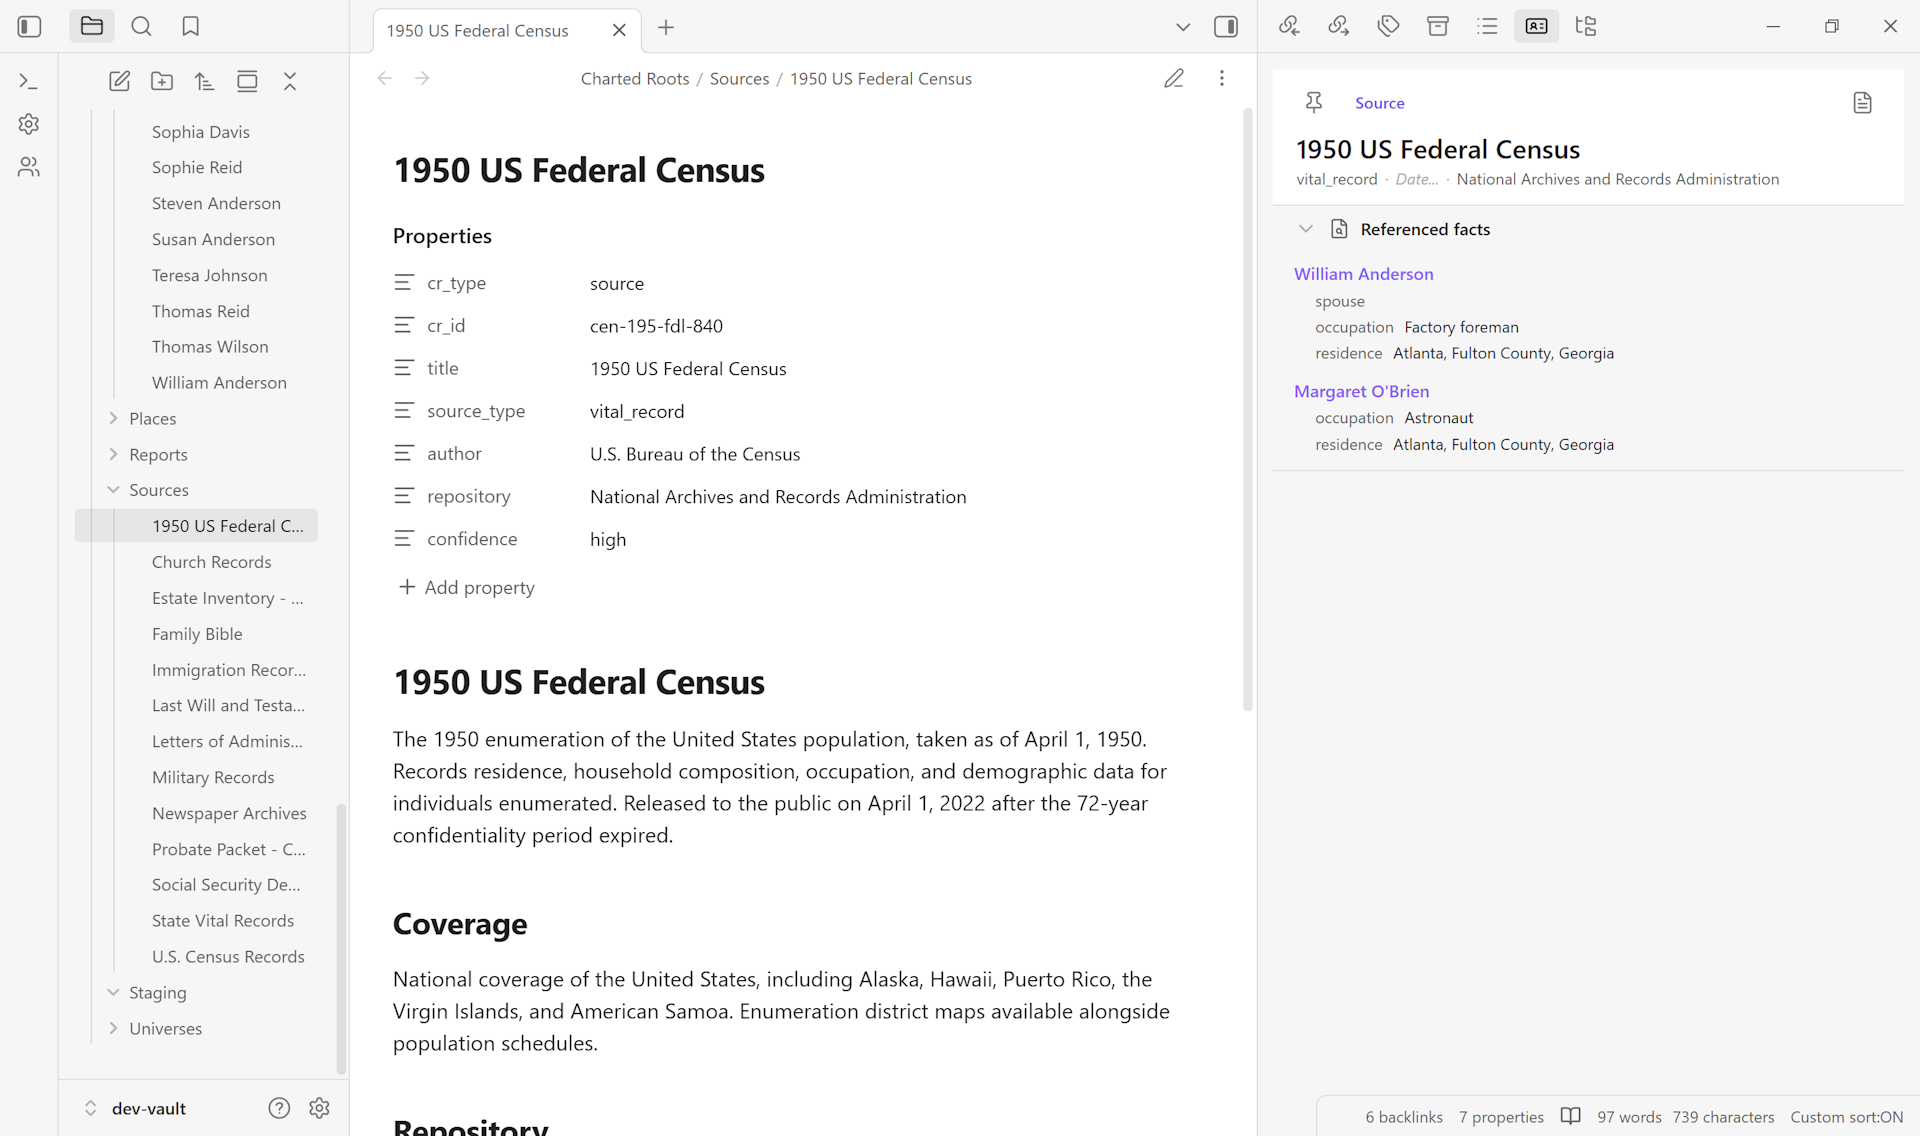Open Margaret O'Brien referenced fact link
This screenshot has height=1136, width=1920.
click(x=1361, y=391)
